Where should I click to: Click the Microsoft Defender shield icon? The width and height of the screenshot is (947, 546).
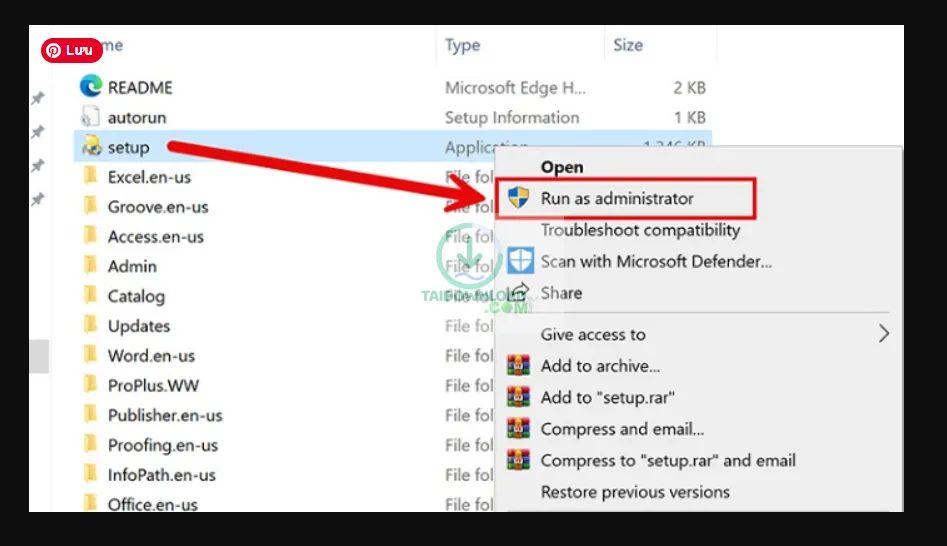(x=520, y=261)
